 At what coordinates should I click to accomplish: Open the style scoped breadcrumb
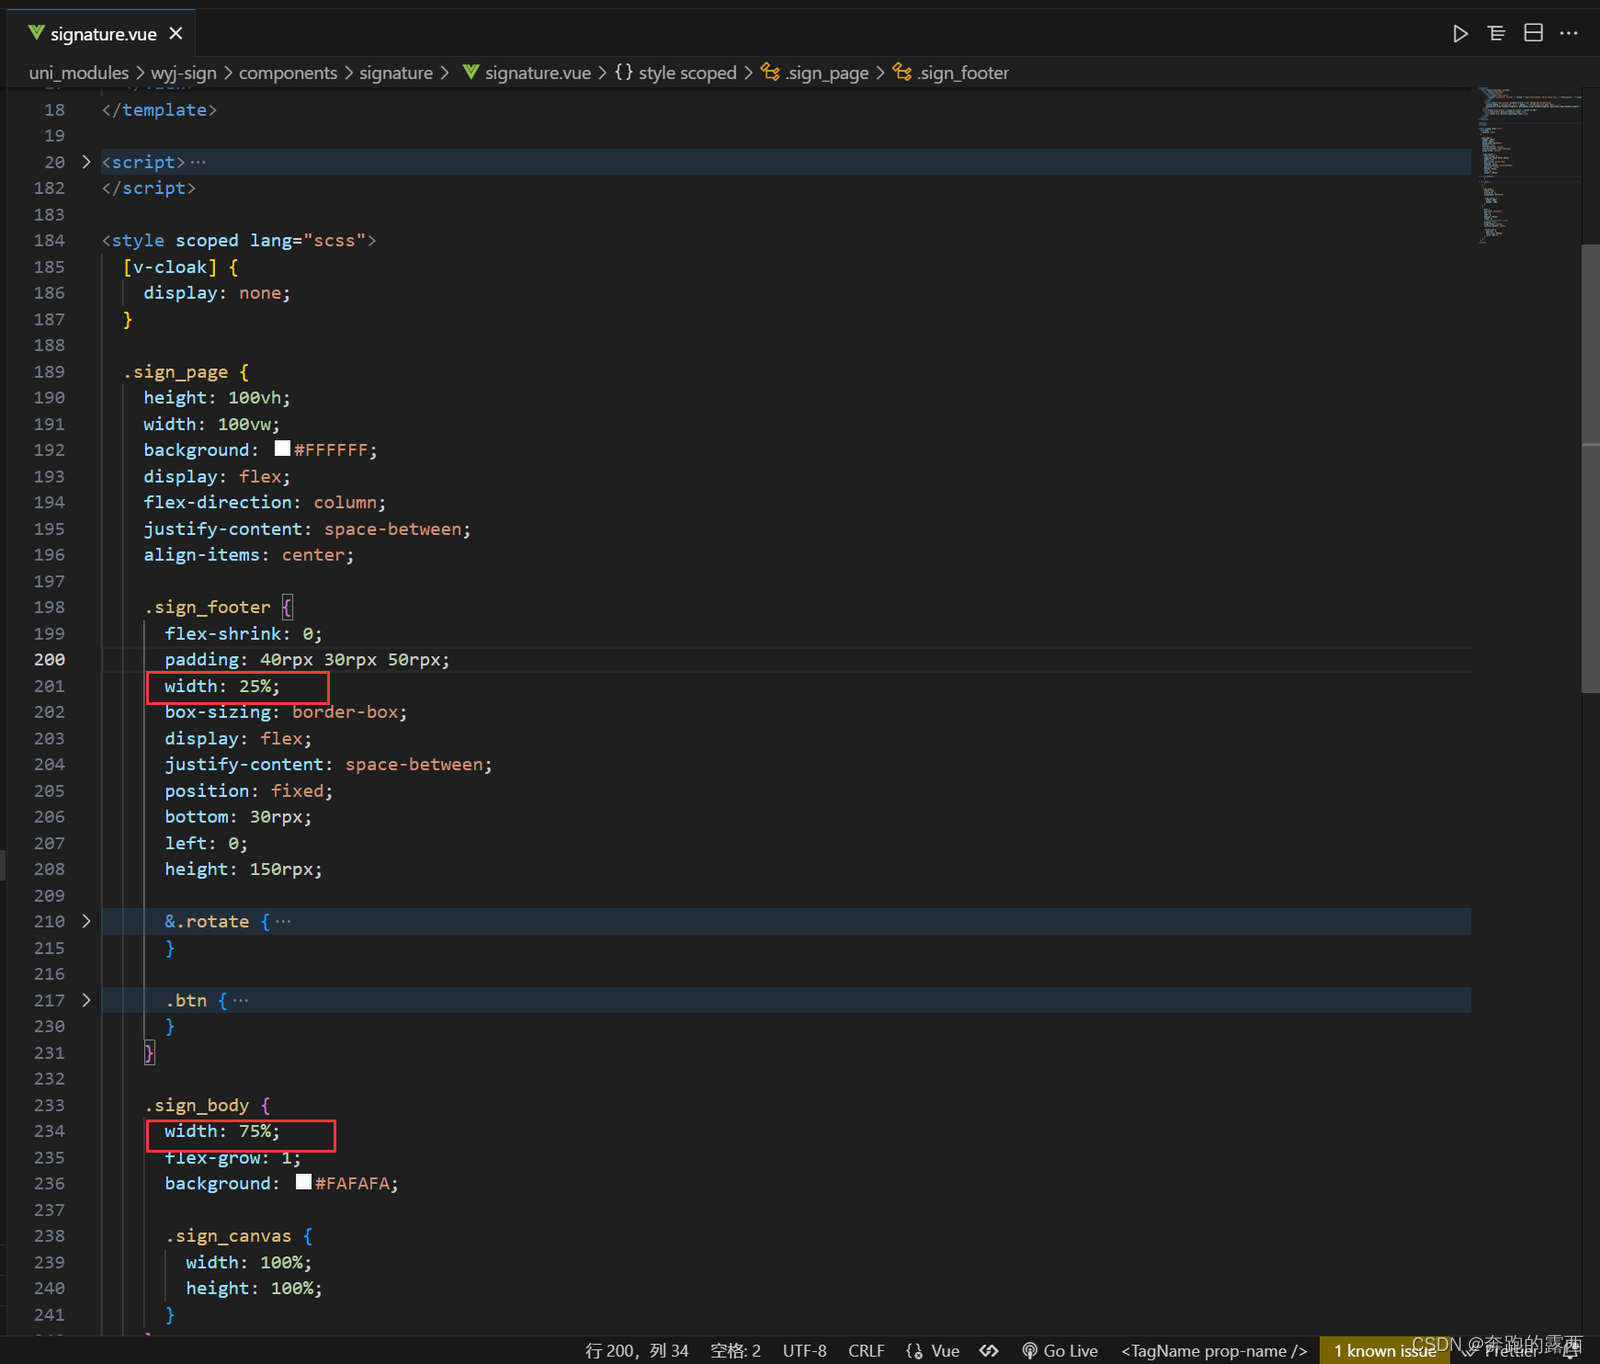tap(676, 73)
